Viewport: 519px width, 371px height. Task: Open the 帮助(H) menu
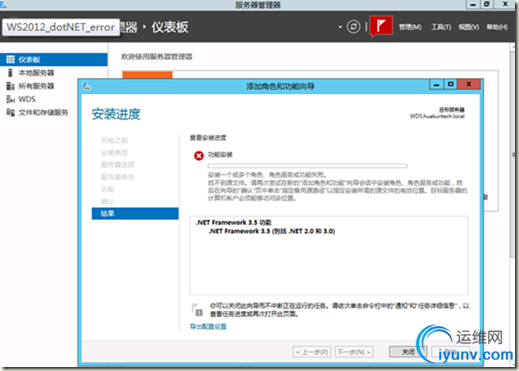point(497,27)
